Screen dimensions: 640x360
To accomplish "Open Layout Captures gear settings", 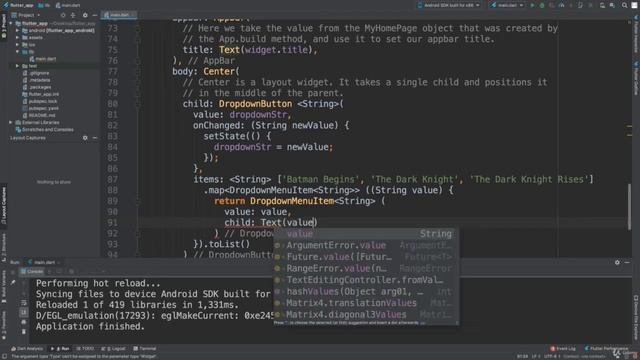I will (x=85, y=138).
